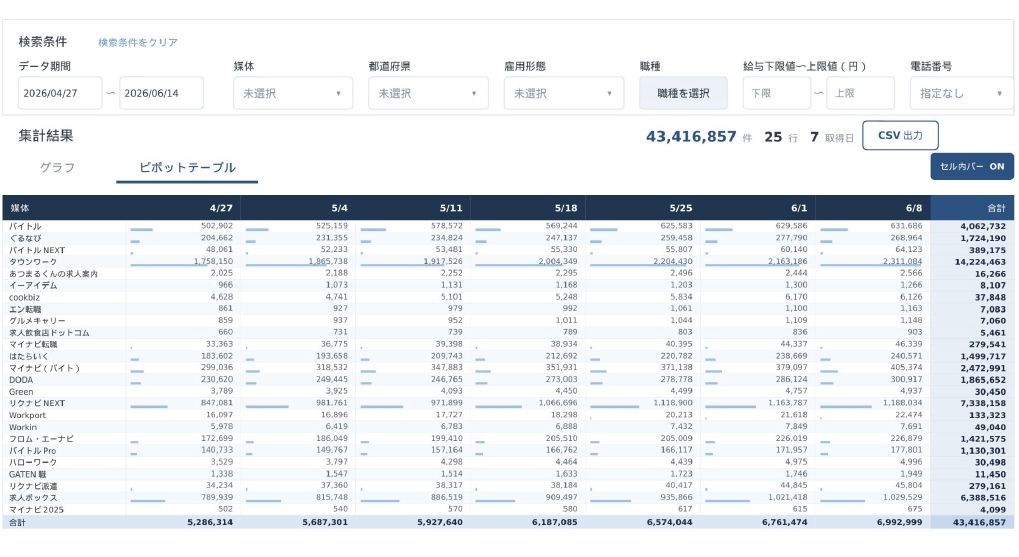Select the マイナビ 2025 row label
This screenshot has width=1019, height=557.
[36, 510]
